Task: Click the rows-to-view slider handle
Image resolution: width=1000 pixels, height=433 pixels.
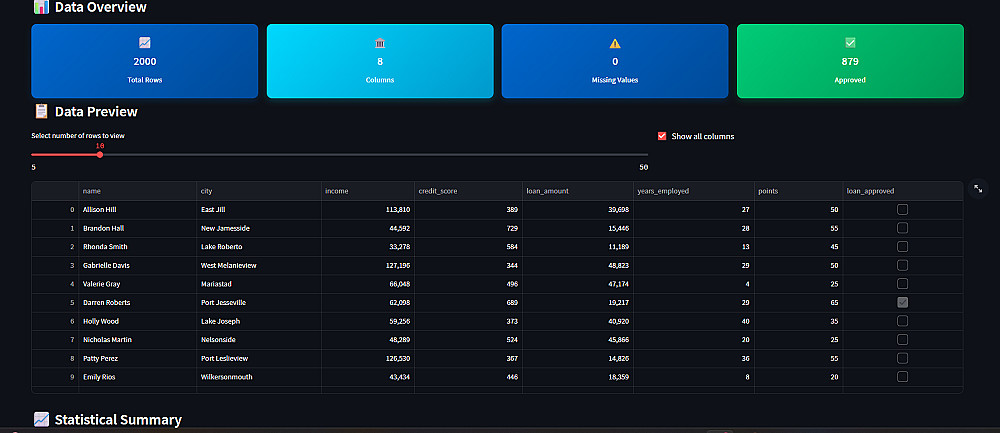Action: (100, 154)
